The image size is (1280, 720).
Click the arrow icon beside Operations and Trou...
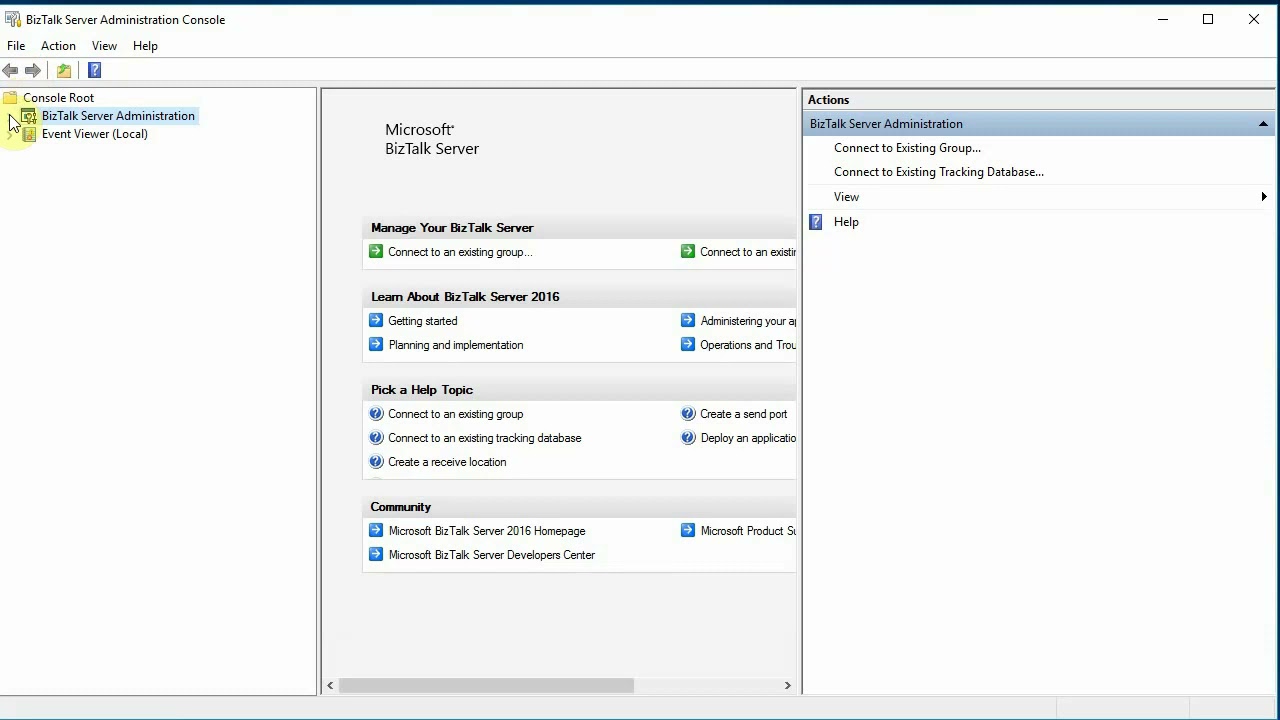tap(688, 345)
